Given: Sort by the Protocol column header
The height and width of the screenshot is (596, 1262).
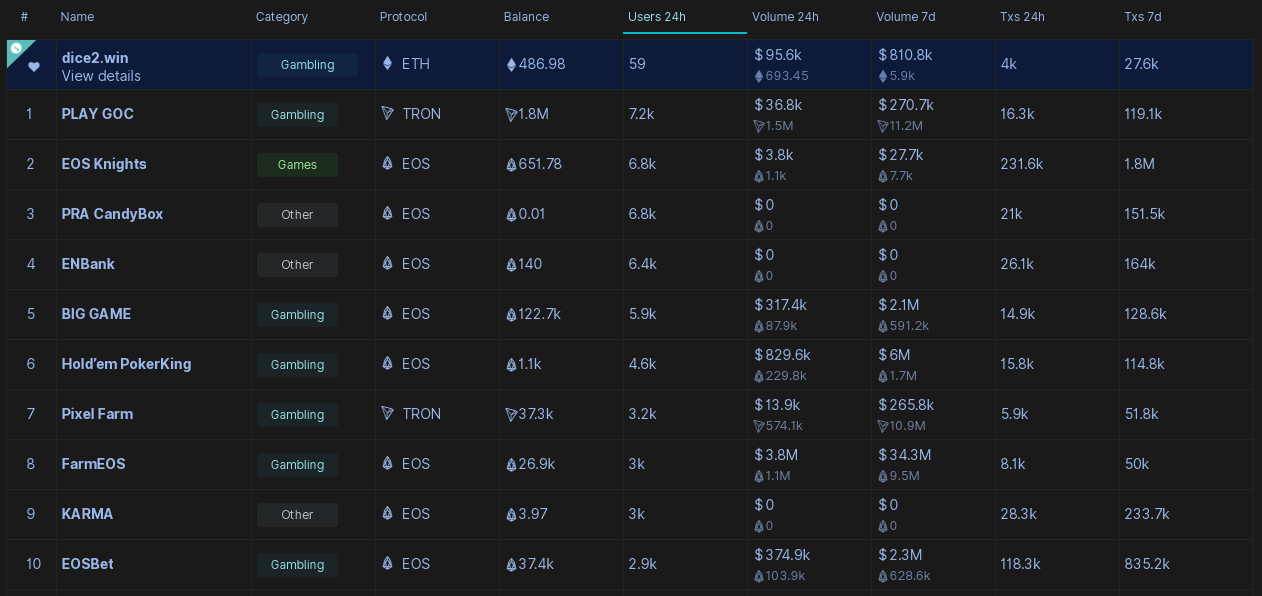Looking at the screenshot, I should coord(403,17).
